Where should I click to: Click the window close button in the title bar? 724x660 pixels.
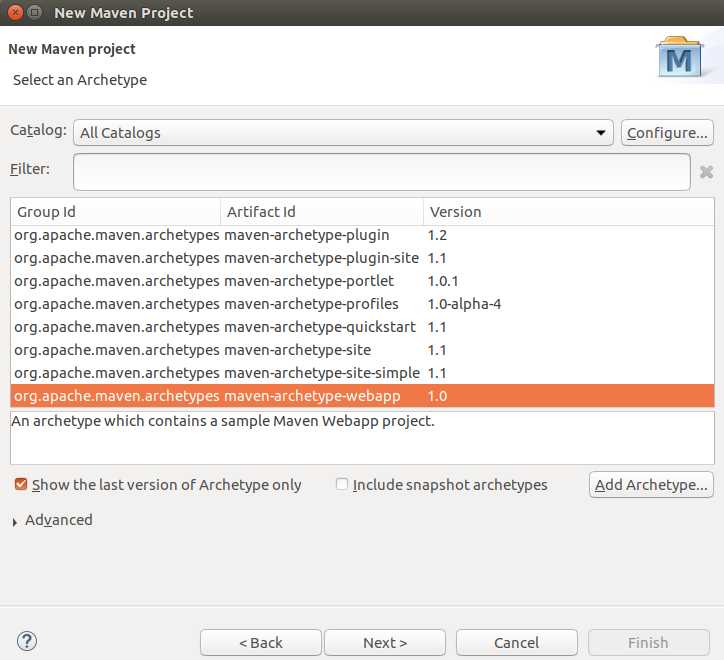pos(15,12)
